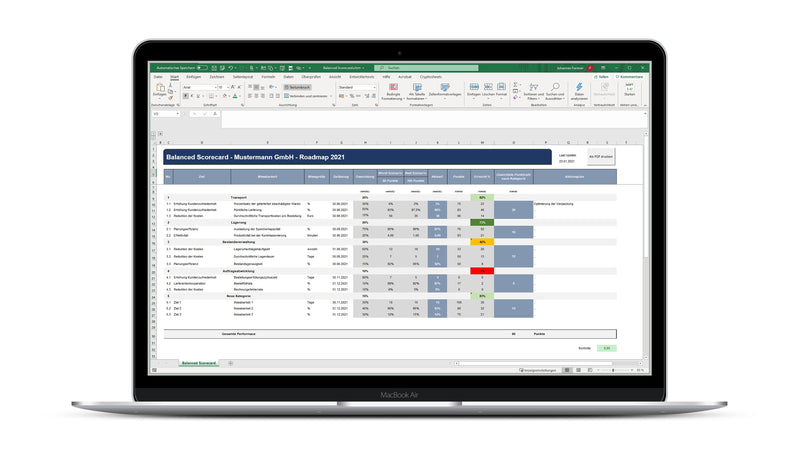Click Verbinden und zentrieren
800x450 pixels.
click(x=306, y=96)
